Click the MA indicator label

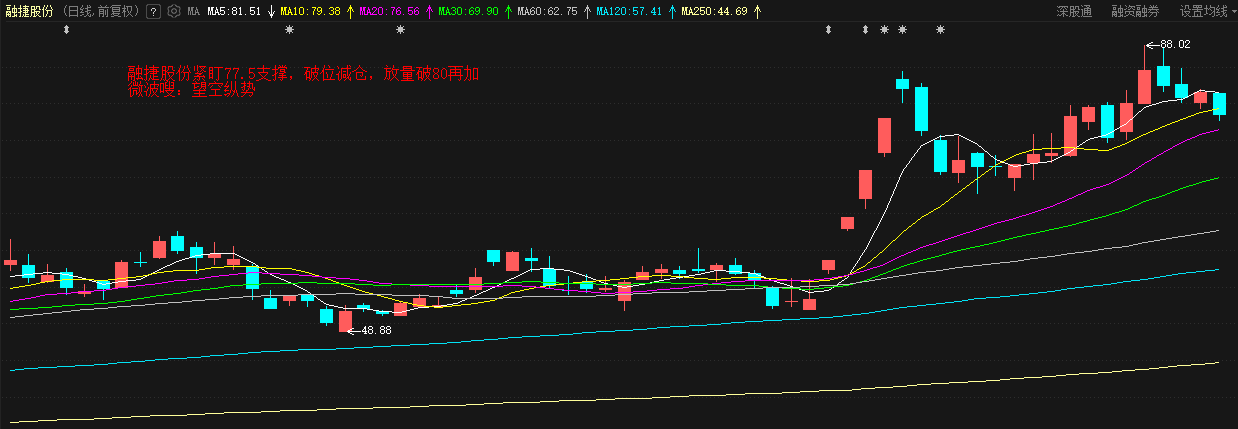point(194,12)
